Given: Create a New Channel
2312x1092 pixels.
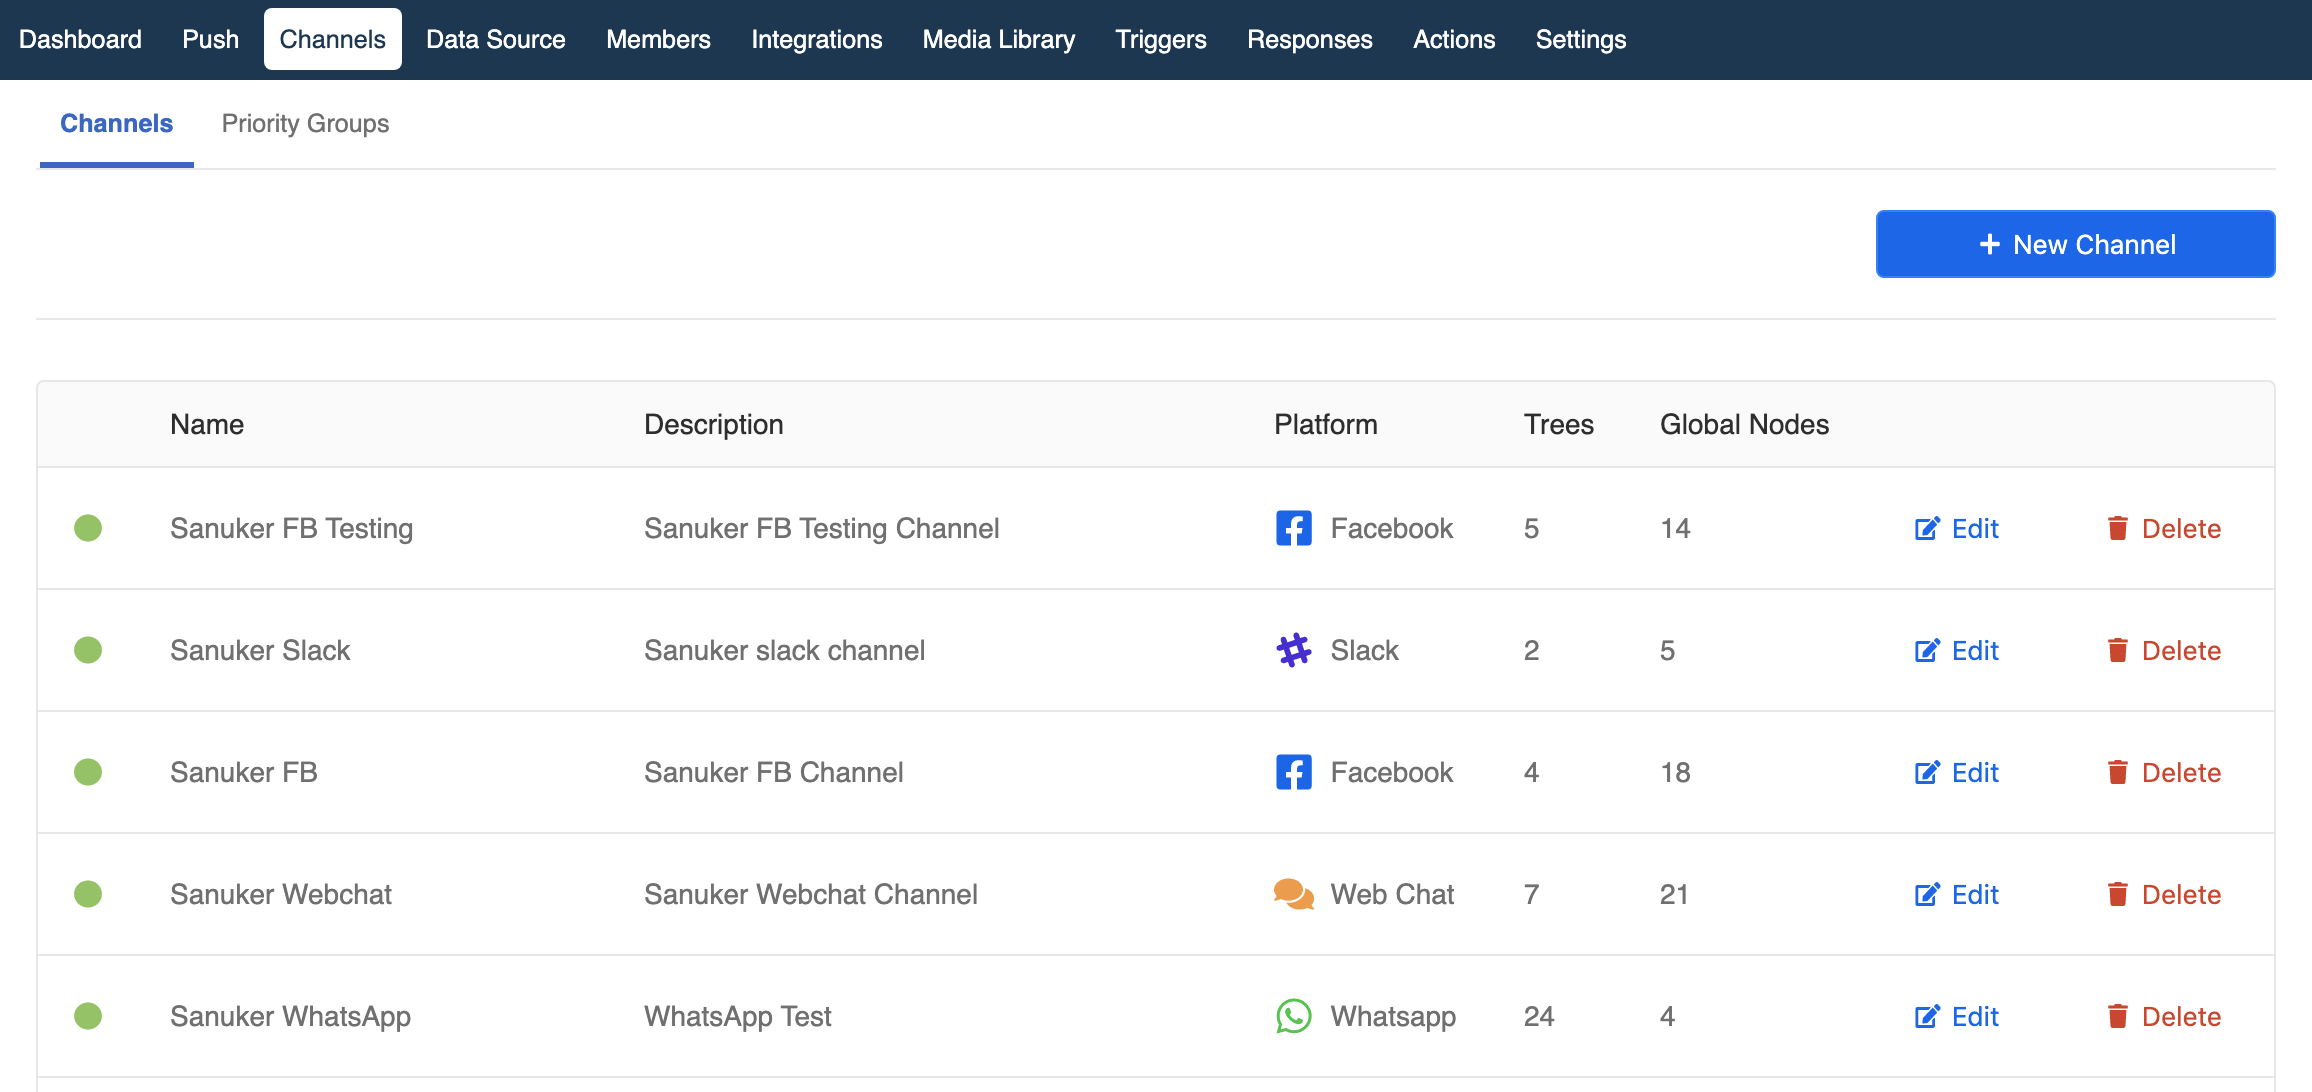Looking at the screenshot, I should click(2076, 244).
